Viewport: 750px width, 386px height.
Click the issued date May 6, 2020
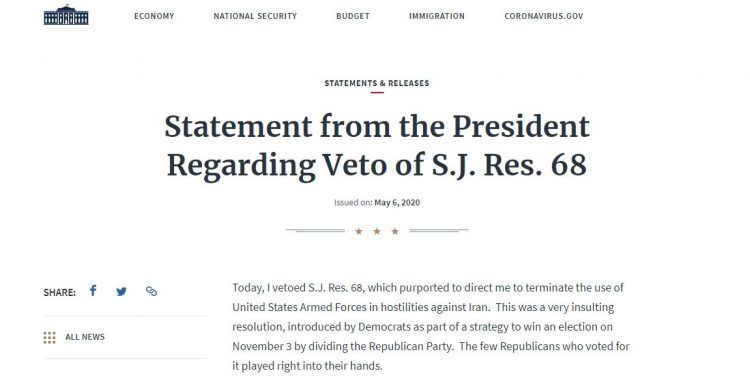pyautogui.click(x=397, y=202)
